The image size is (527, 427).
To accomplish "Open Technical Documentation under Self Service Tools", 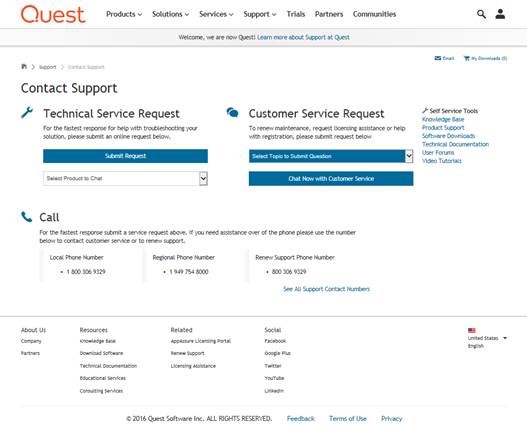I will [x=455, y=144].
